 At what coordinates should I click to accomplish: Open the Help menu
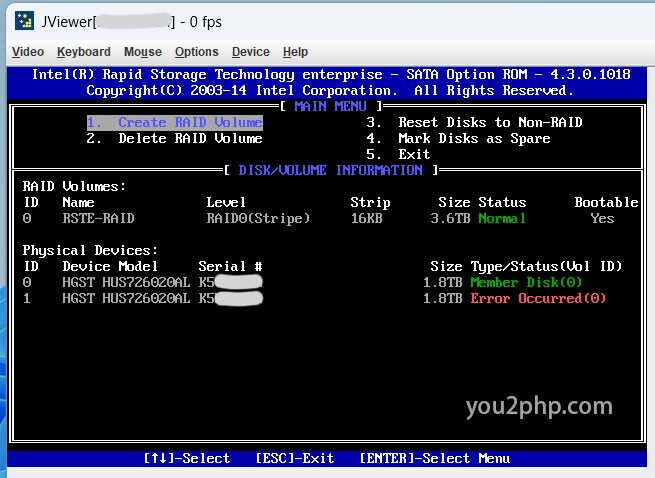tap(295, 52)
